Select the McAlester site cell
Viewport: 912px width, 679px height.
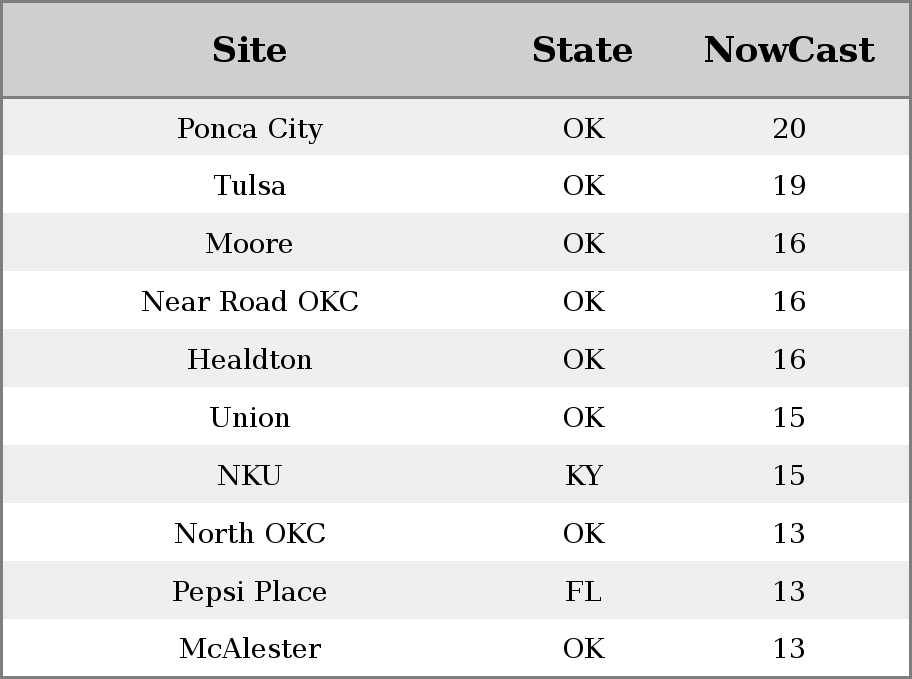pos(250,648)
